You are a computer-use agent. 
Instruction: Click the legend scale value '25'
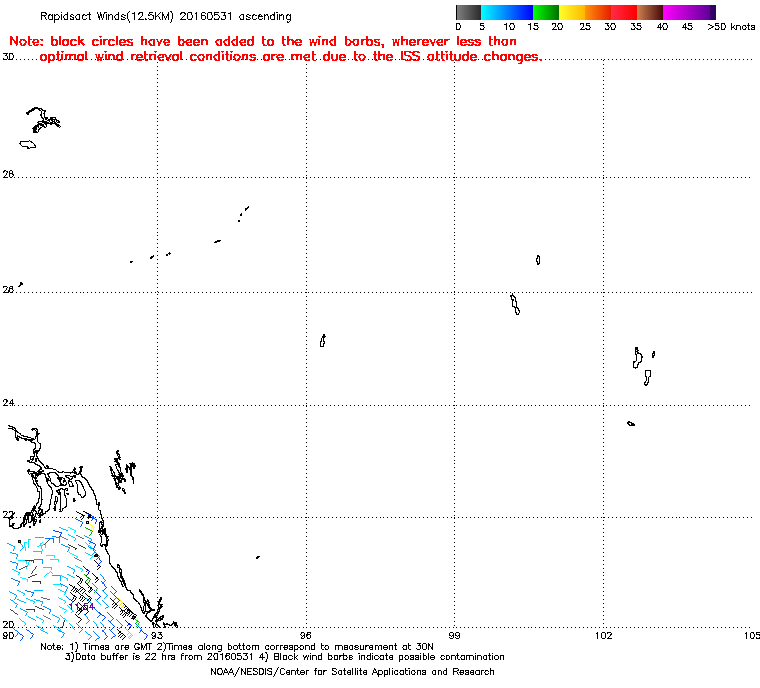pos(585,27)
